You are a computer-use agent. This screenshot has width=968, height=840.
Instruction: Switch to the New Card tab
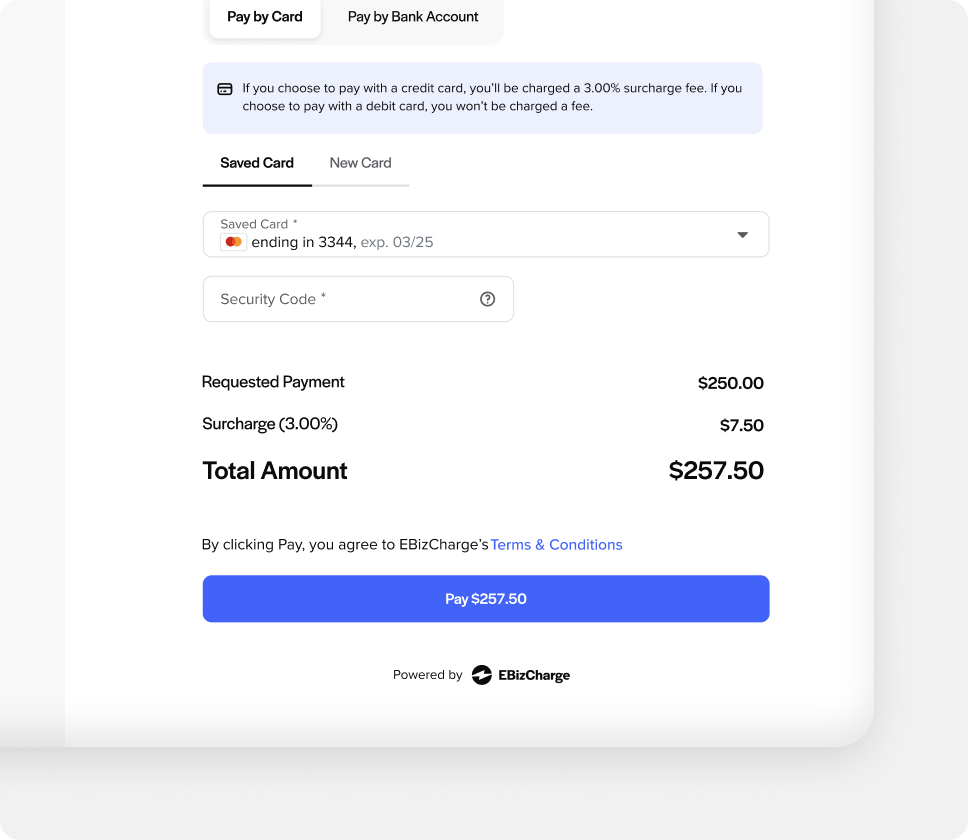[x=360, y=163]
